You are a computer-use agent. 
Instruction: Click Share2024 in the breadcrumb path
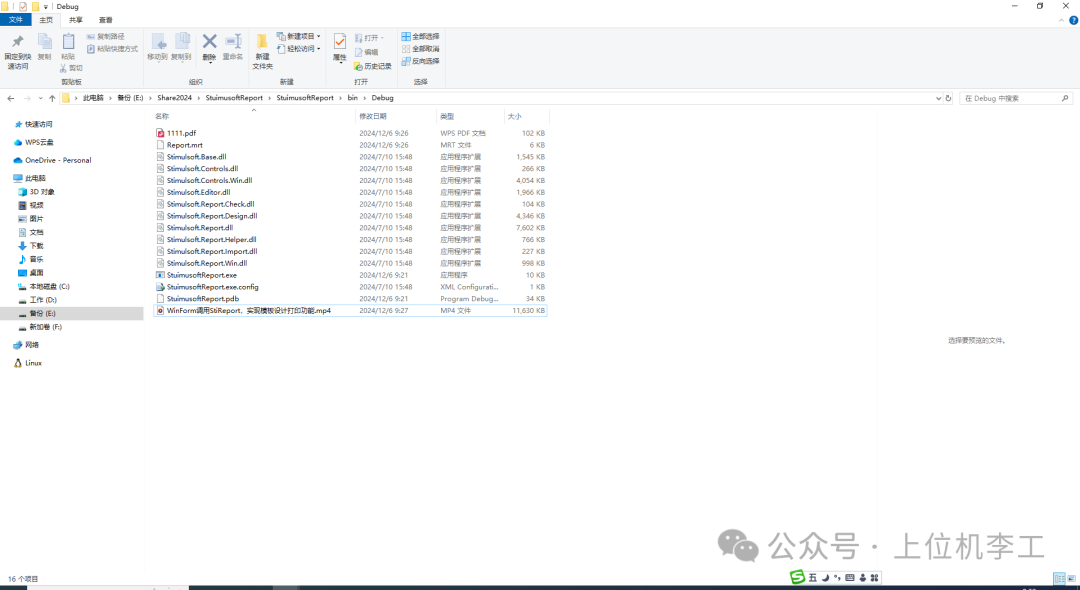pyautogui.click(x=174, y=98)
